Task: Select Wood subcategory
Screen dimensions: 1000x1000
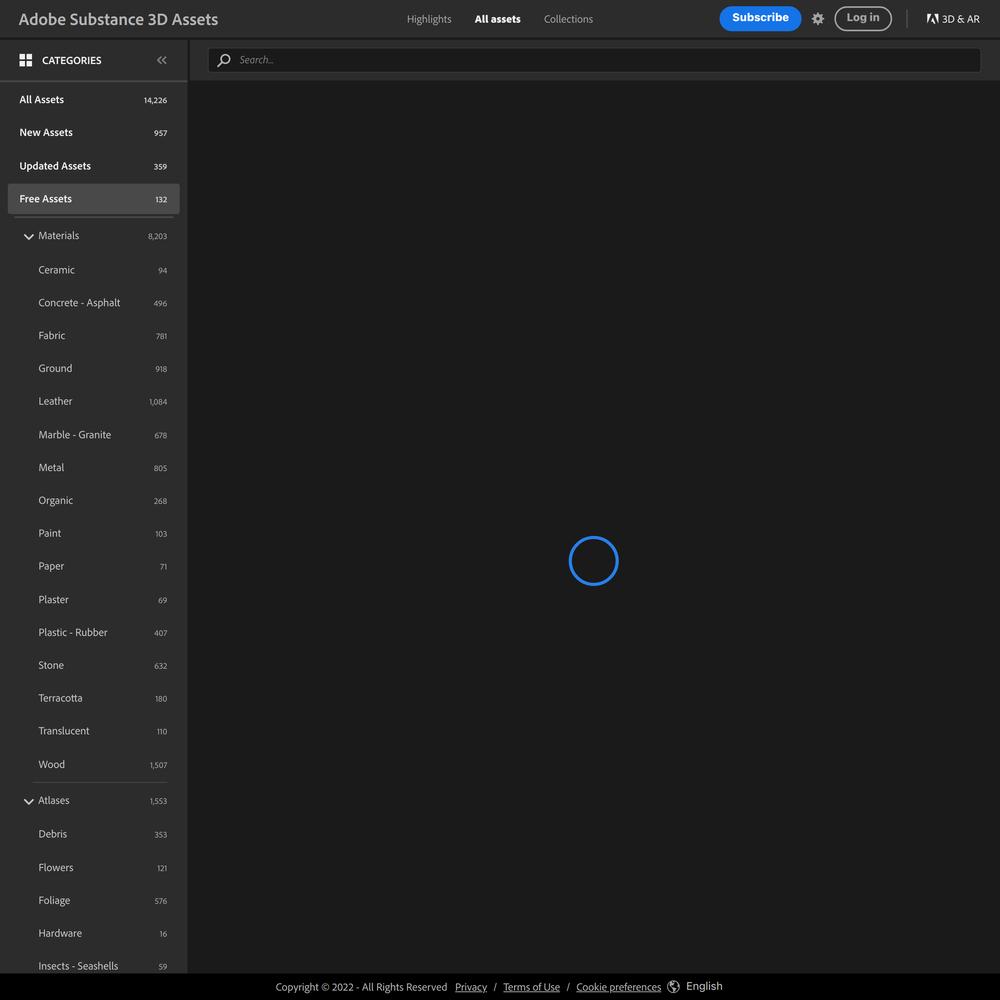Action: [93, 765]
